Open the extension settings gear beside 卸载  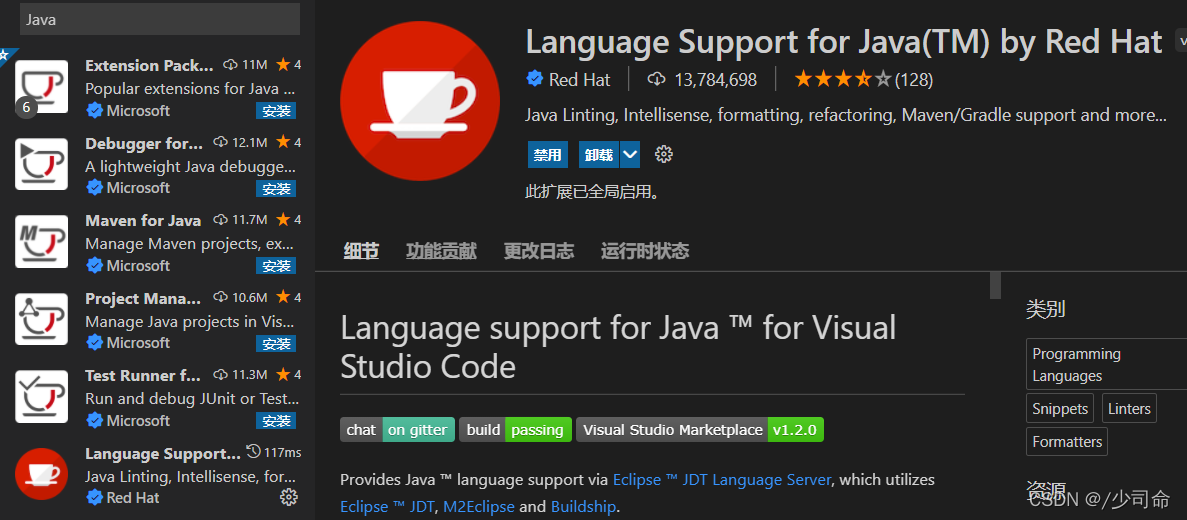click(664, 154)
